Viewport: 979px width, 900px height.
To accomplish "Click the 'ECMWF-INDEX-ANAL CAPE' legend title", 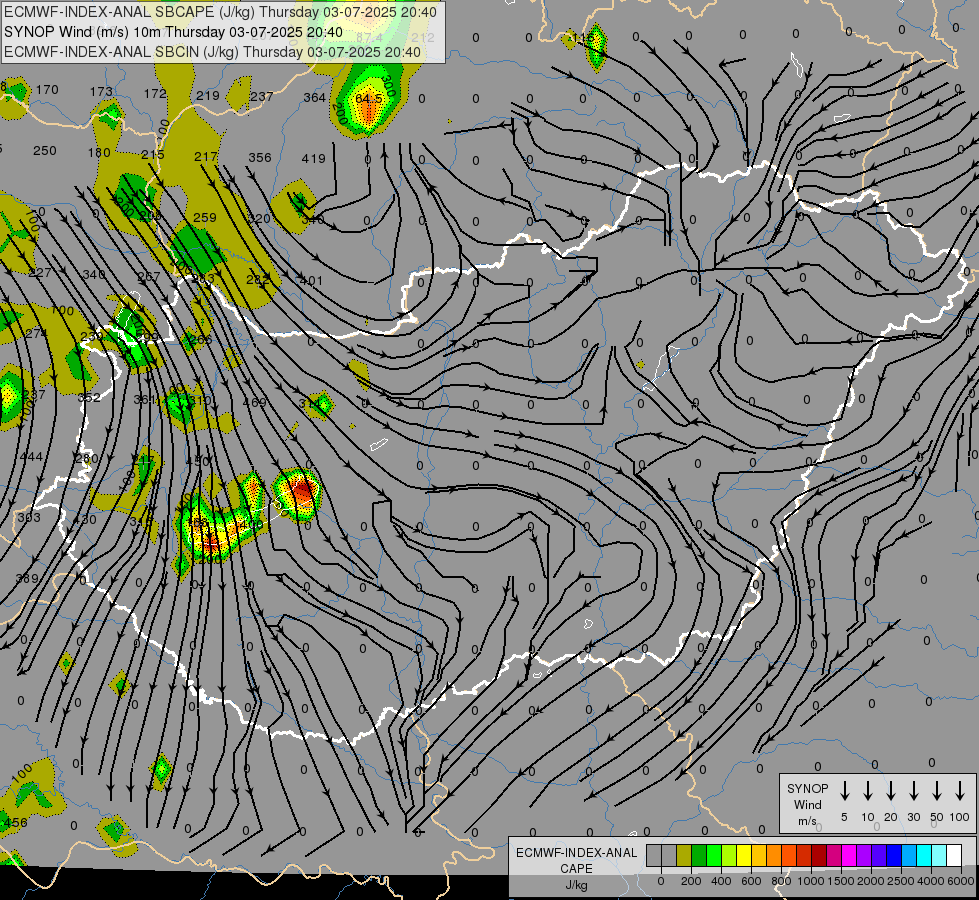I will click(576, 860).
